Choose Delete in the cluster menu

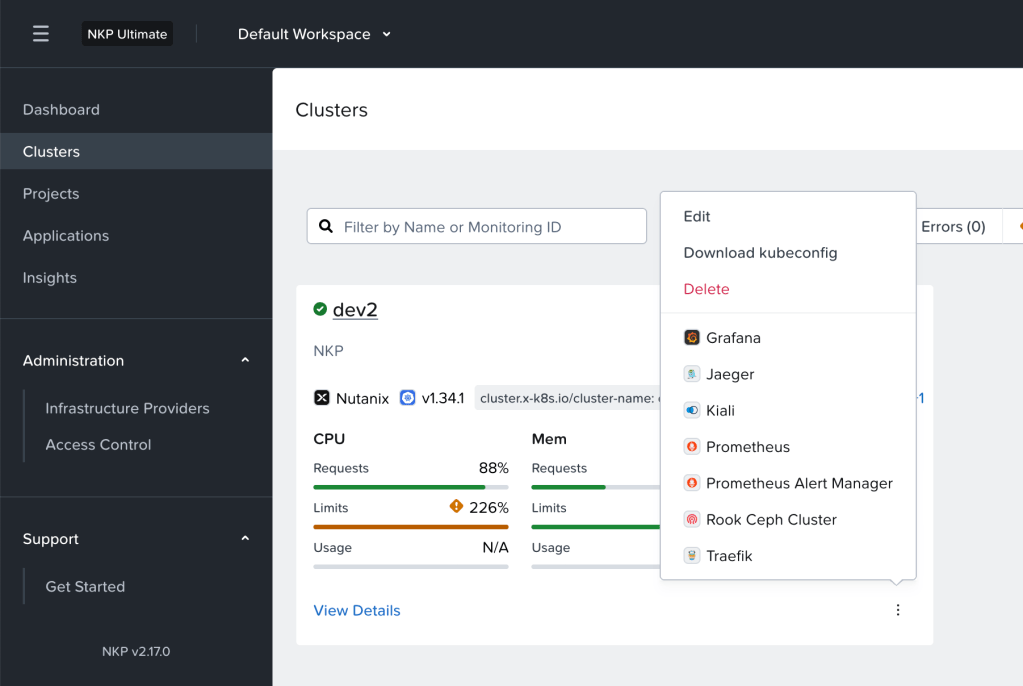pos(706,289)
